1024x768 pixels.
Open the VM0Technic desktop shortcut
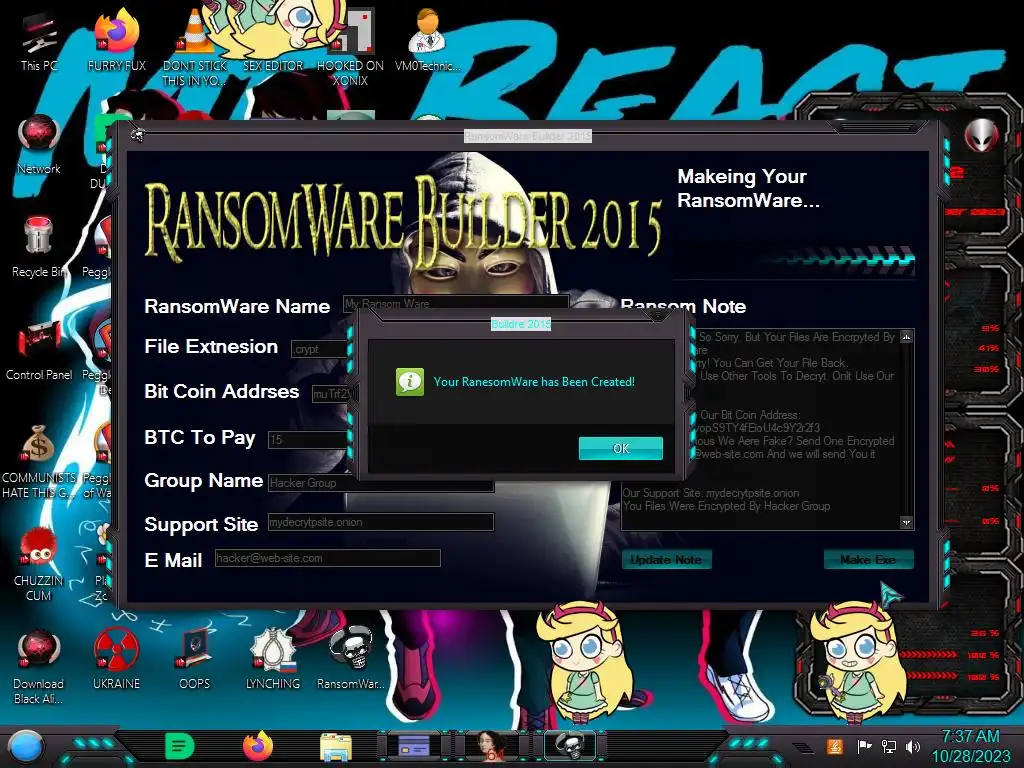point(427,41)
